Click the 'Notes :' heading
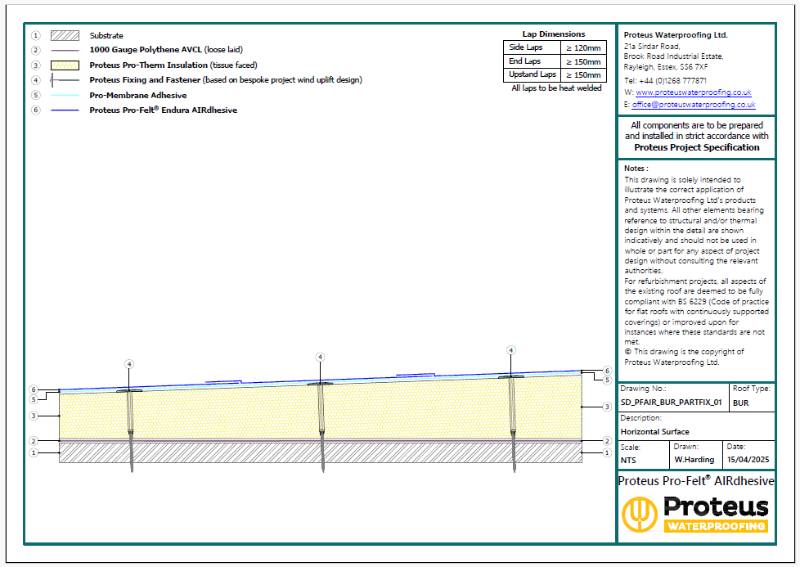The width and height of the screenshot is (800, 567). [636, 168]
